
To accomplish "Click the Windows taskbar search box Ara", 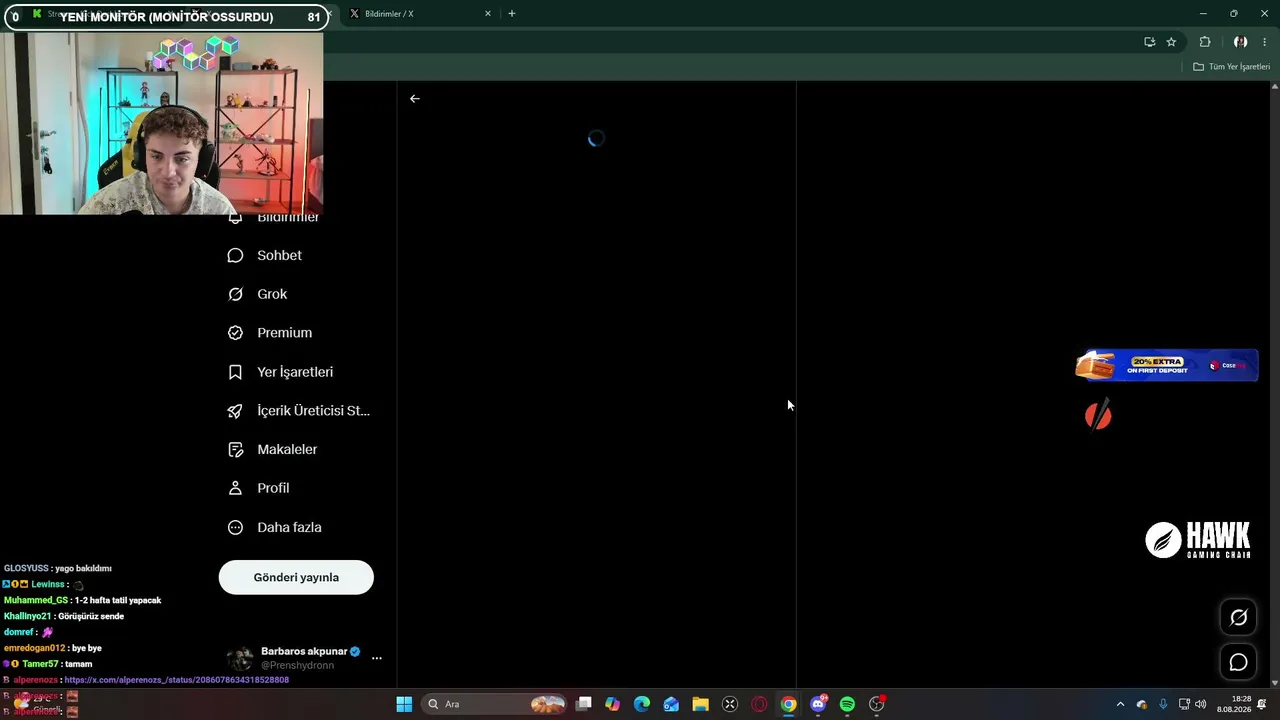I will click(x=496, y=704).
